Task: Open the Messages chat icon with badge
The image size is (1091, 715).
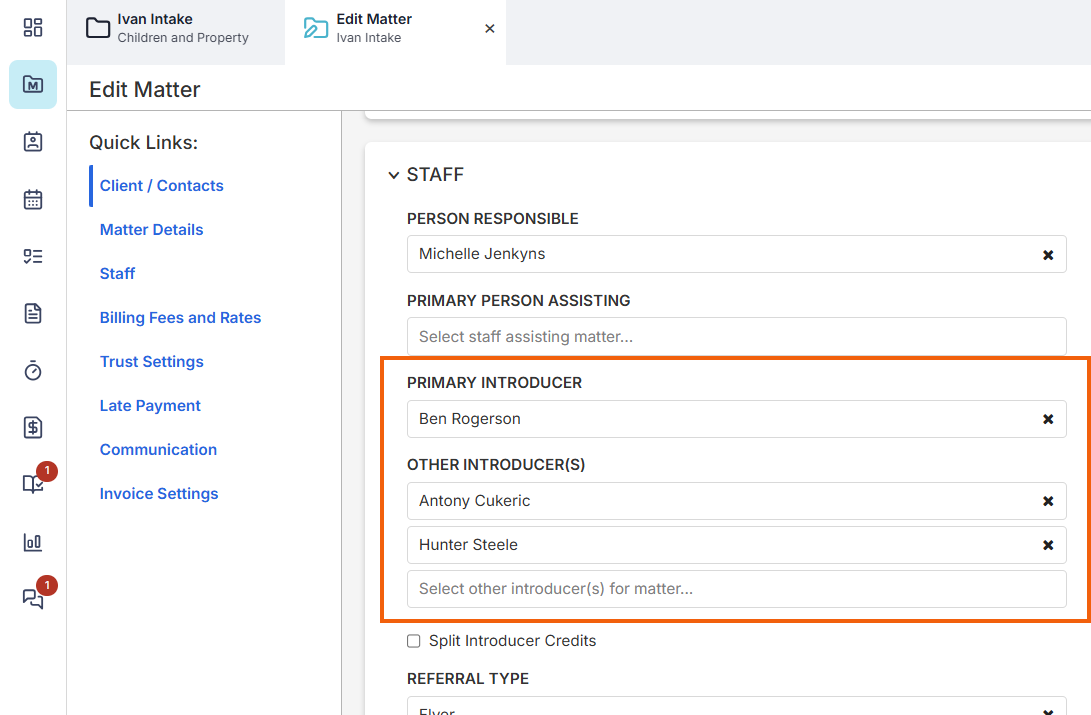Action: pos(33,599)
